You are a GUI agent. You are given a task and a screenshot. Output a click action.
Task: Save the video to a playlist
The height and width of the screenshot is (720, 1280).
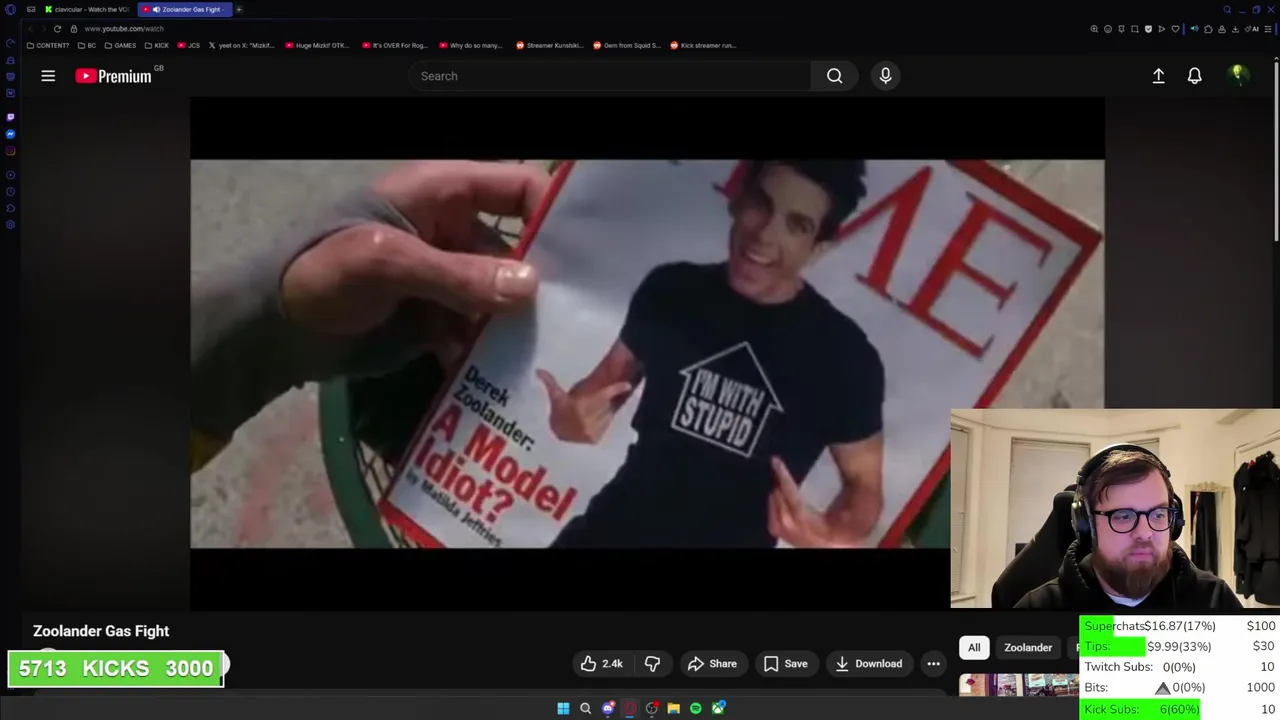pos(785,664)
